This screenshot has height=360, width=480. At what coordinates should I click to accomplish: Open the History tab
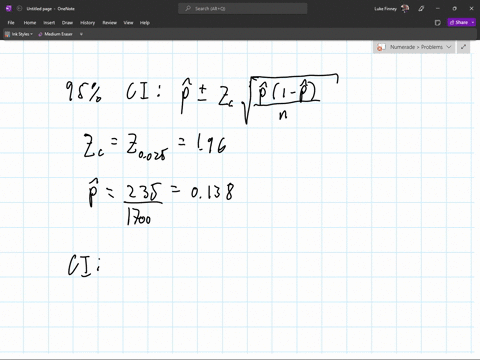[88, 23]
